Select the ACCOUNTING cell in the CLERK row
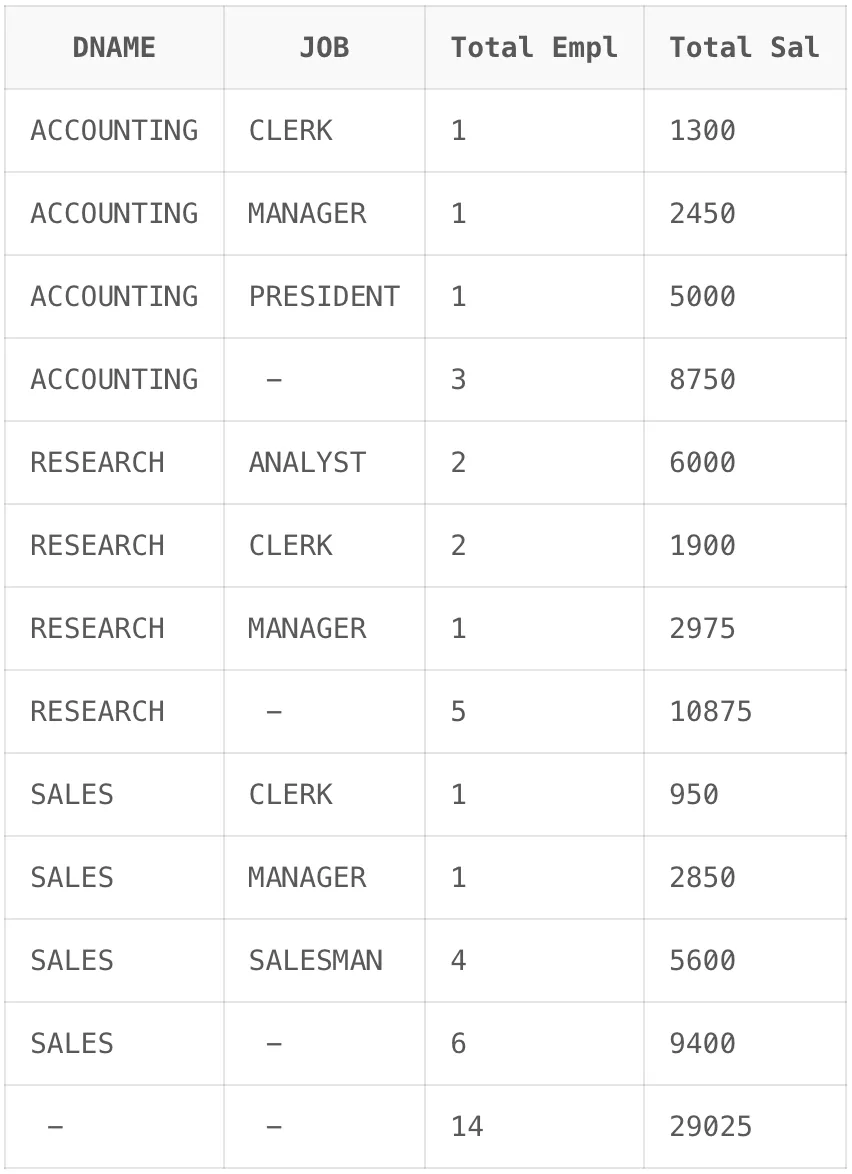Viewport: 852px width, 1174px height. click(114, 131)
